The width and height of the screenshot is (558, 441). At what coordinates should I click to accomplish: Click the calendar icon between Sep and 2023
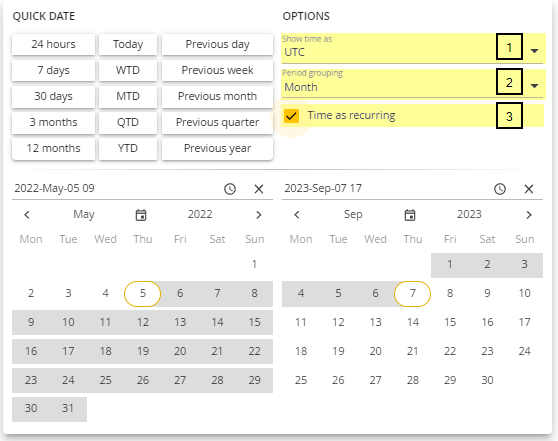(x=410, y=215)
